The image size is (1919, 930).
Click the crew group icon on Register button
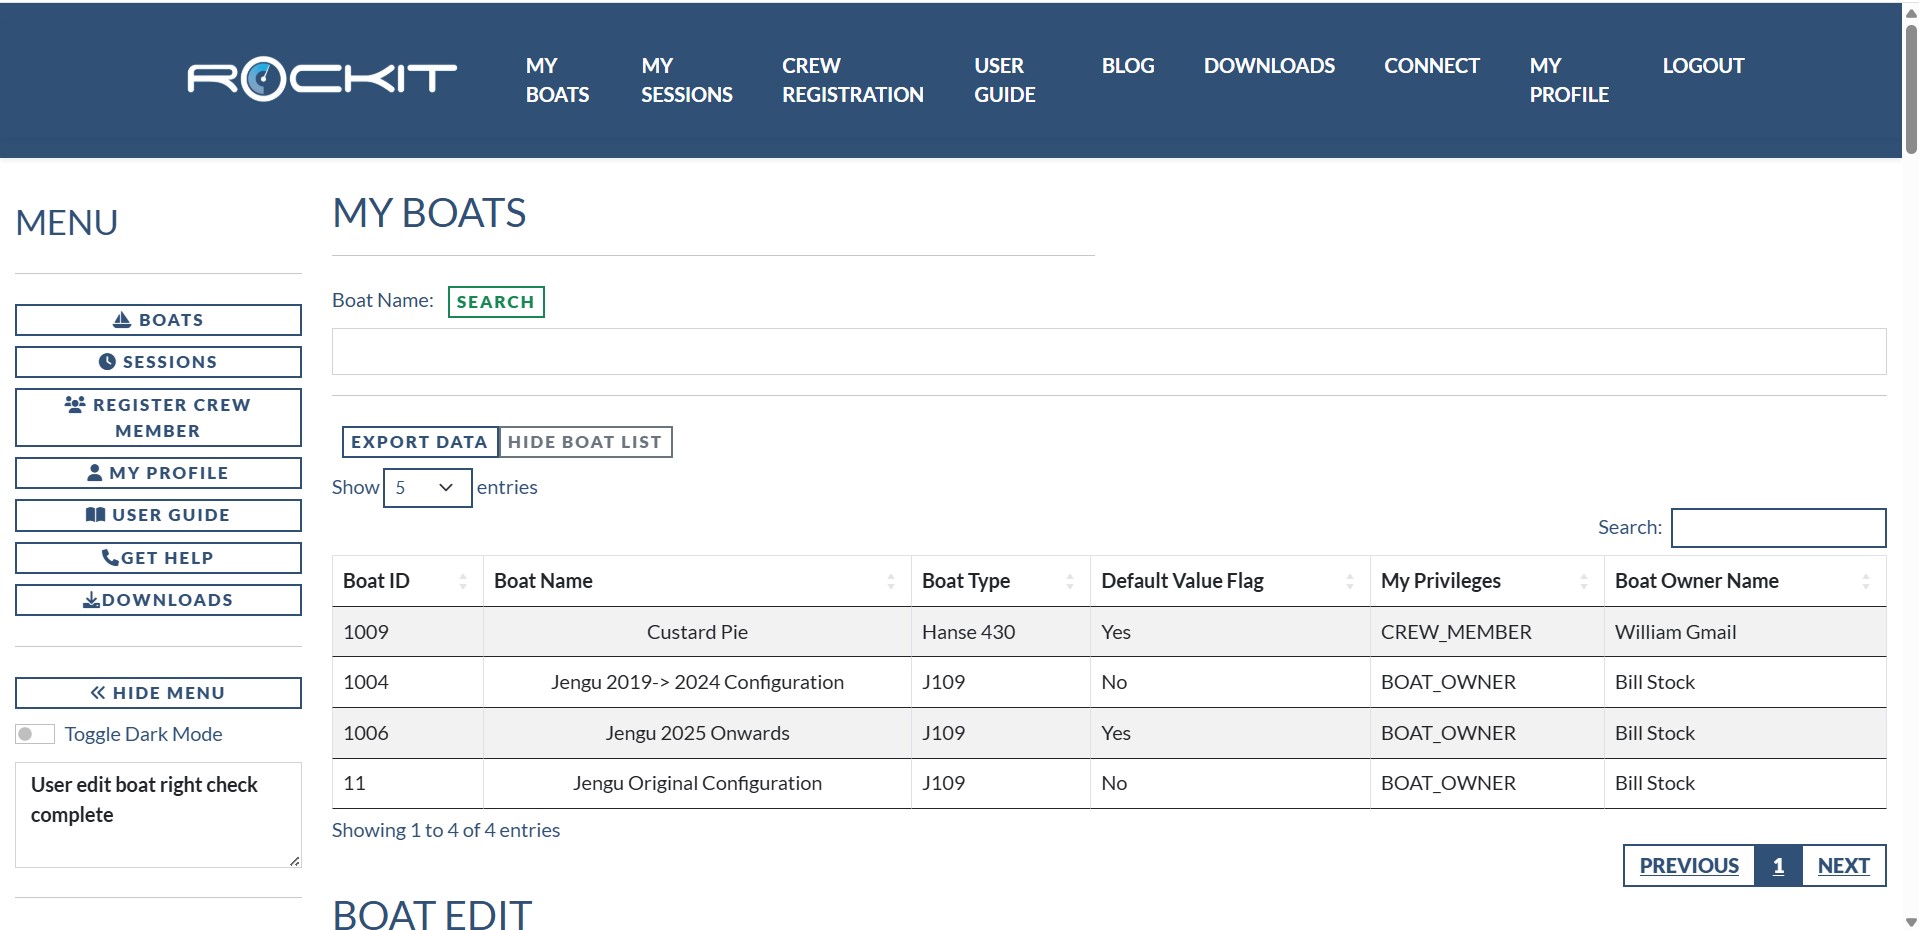click(75, 404)
